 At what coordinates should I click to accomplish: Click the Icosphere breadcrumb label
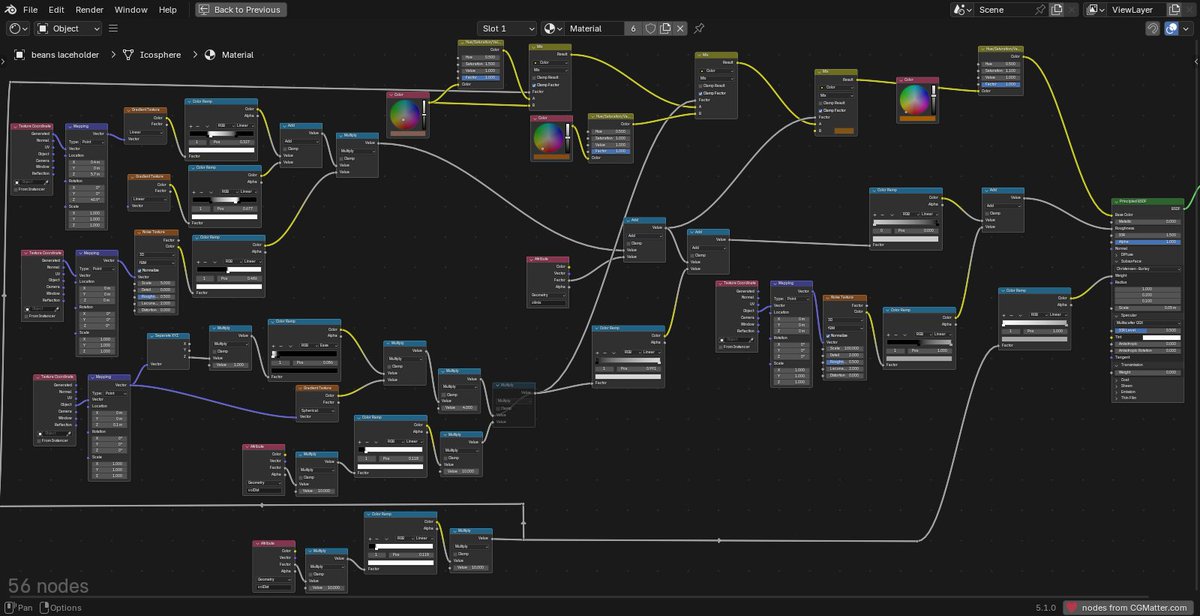tap(160, 55)
